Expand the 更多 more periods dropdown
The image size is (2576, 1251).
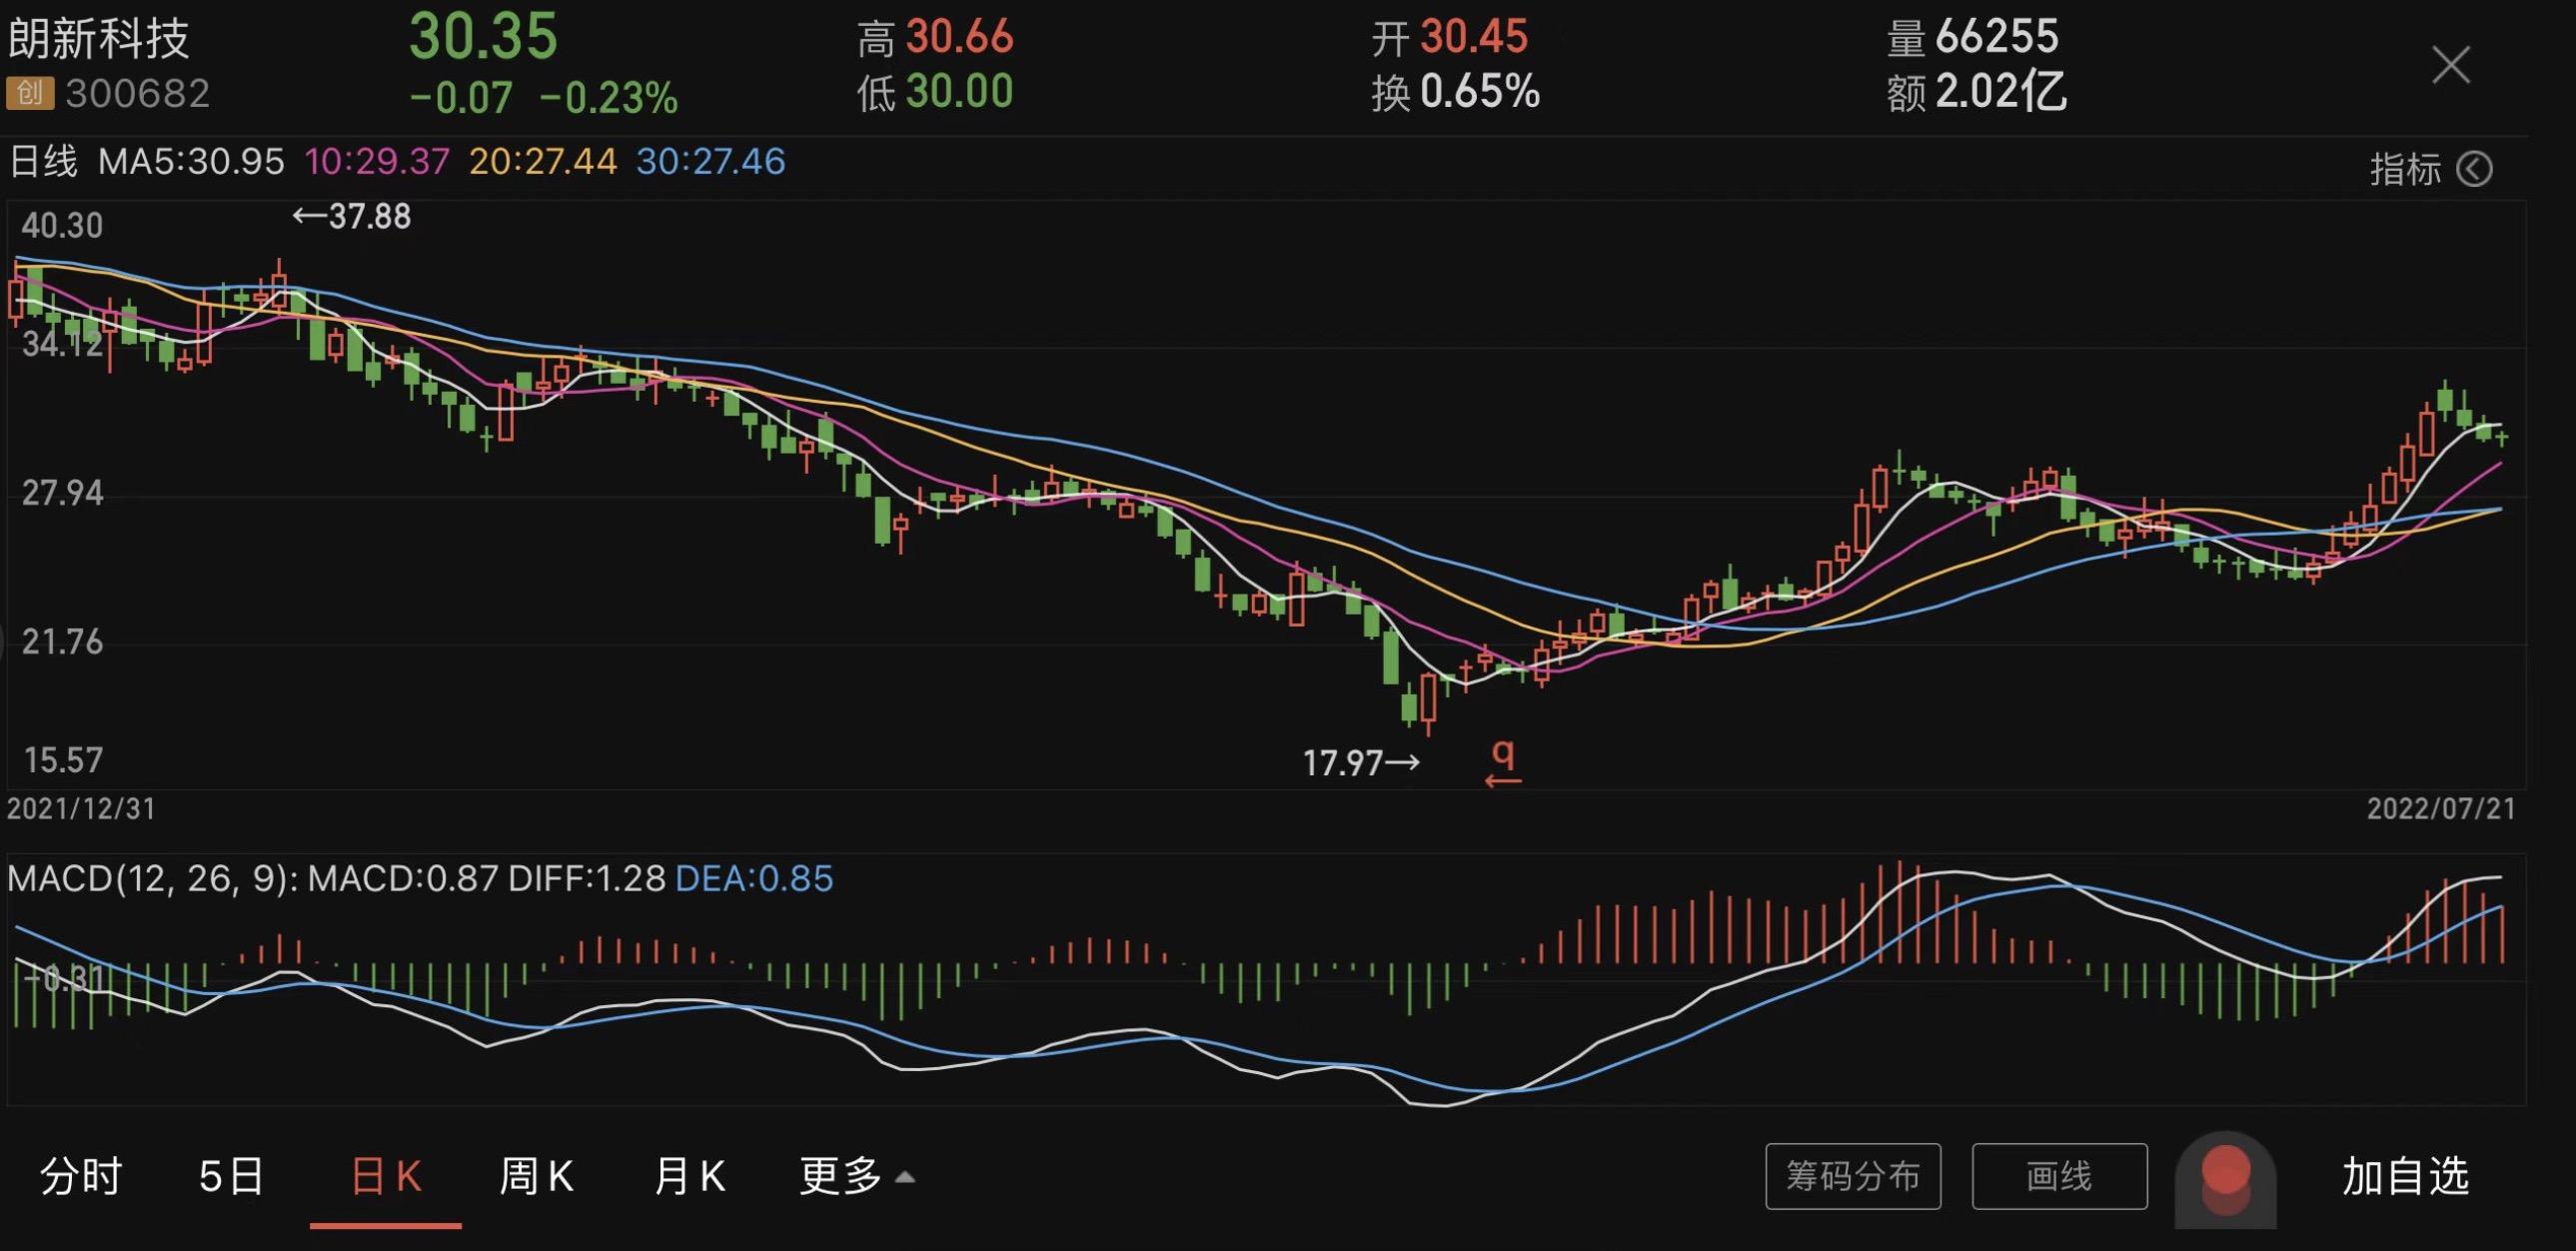856,1176
